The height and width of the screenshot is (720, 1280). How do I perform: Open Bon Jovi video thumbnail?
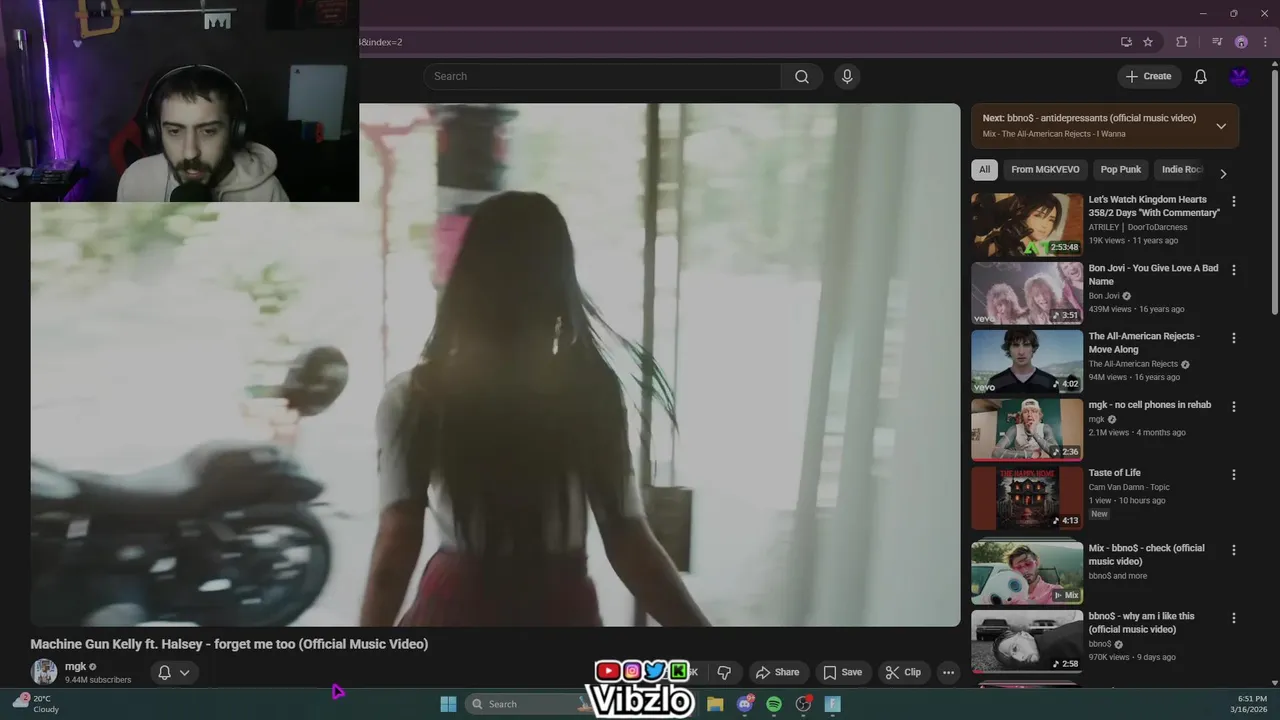(1027, 294)
